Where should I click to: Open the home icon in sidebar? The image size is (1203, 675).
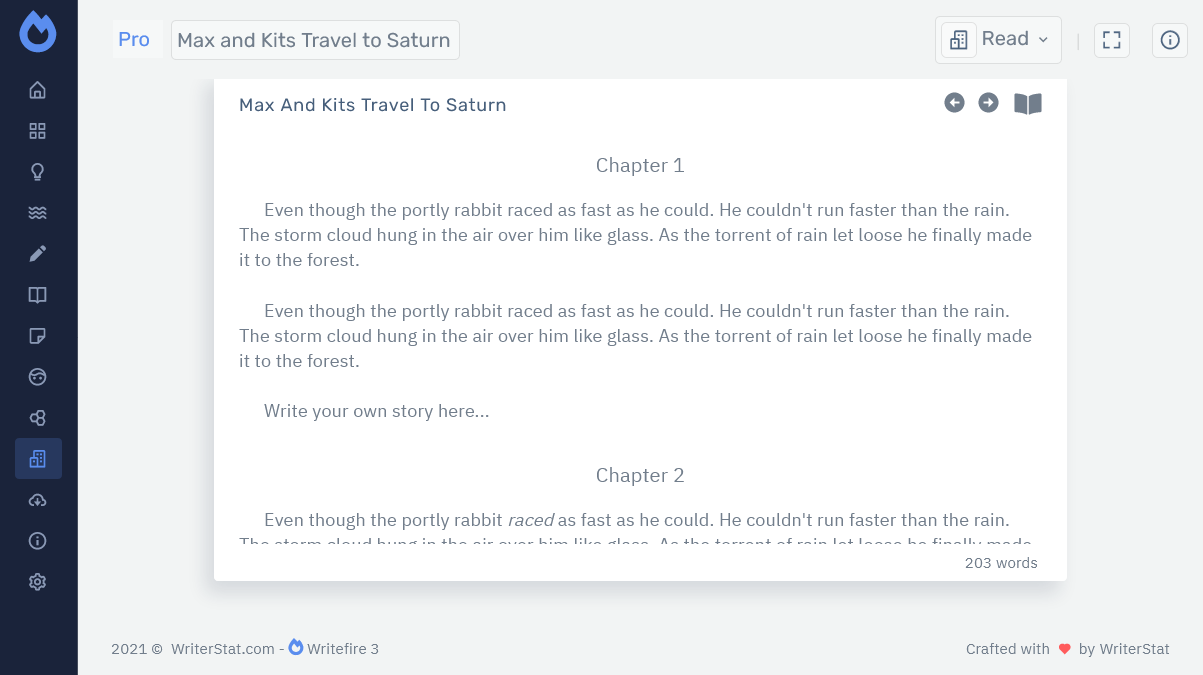click(x=38, y=91)
